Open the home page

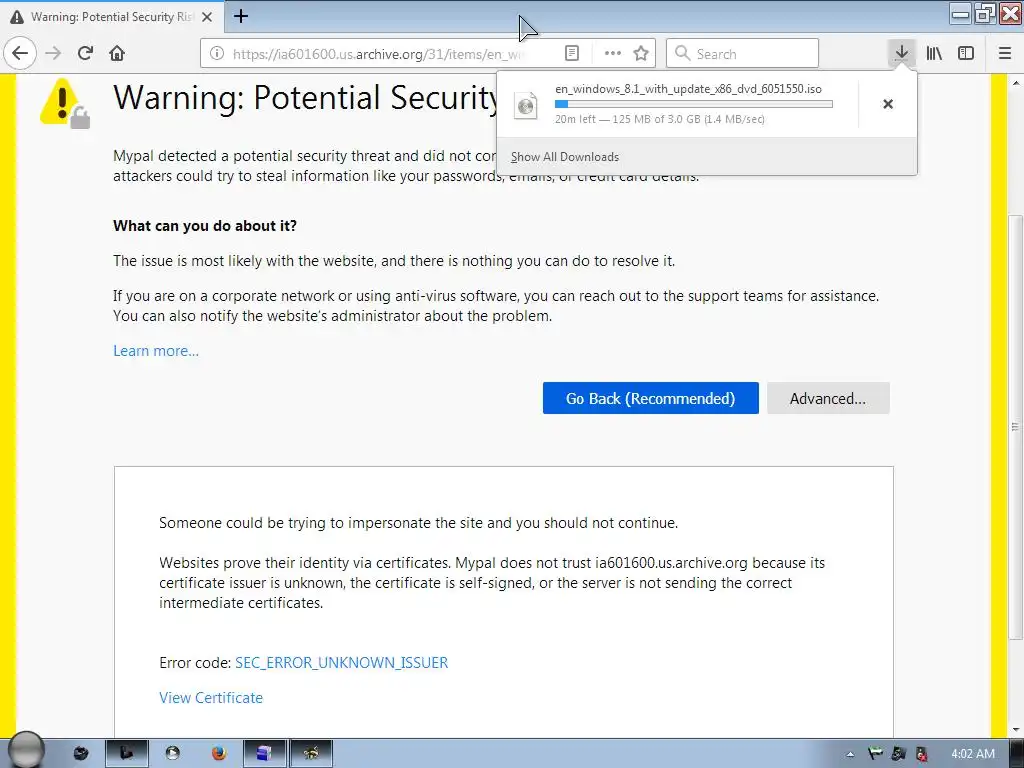click(x=117, y=53)
